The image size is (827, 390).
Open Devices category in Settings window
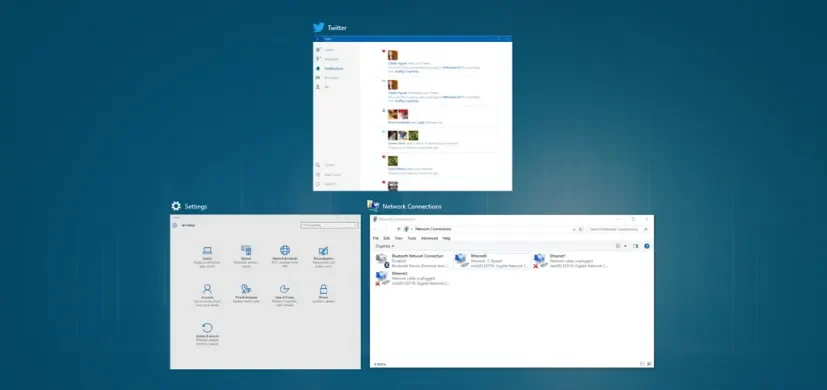[246, 255]
